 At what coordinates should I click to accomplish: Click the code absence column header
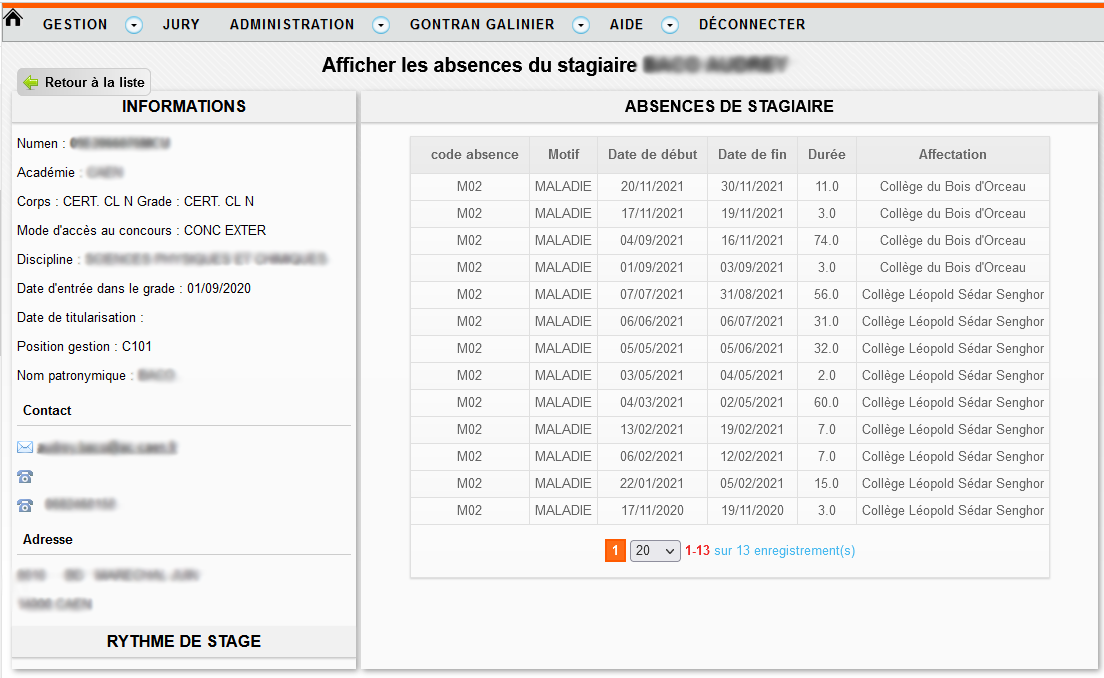coord(474,155)
